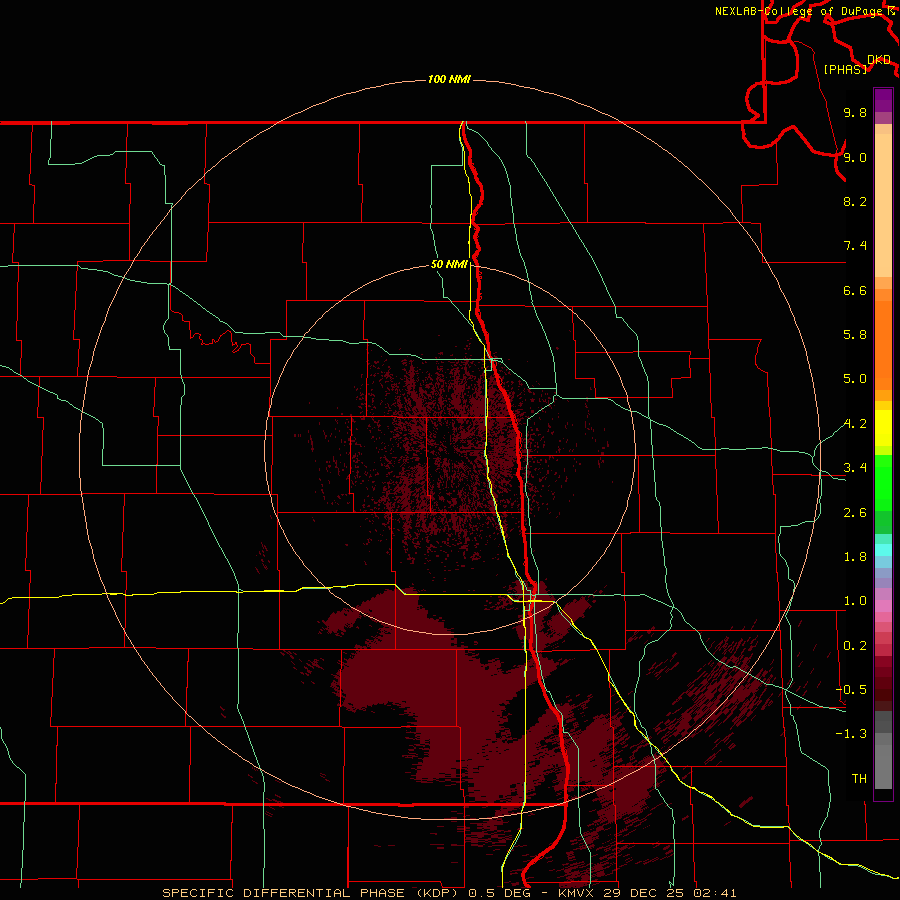Click the [PHAS] legend heading
Image resolution: width=900 pixels, height=900 pixels.
[x=845, y=70]
